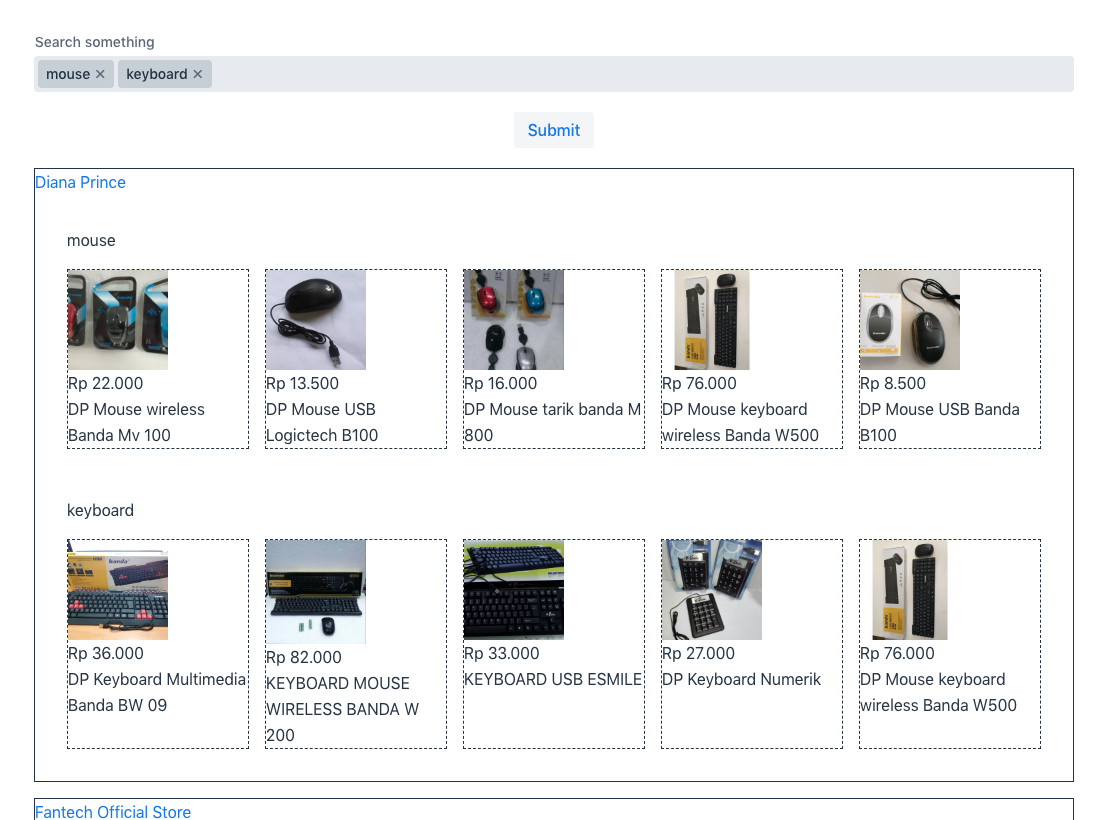Open the Diana Prince store link
This screenshot has height=820, width=1106.
tap(80, 183)
